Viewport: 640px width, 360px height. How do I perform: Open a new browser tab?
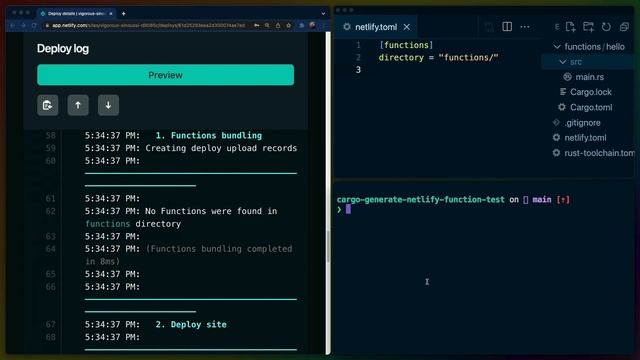tap(124, 13)
